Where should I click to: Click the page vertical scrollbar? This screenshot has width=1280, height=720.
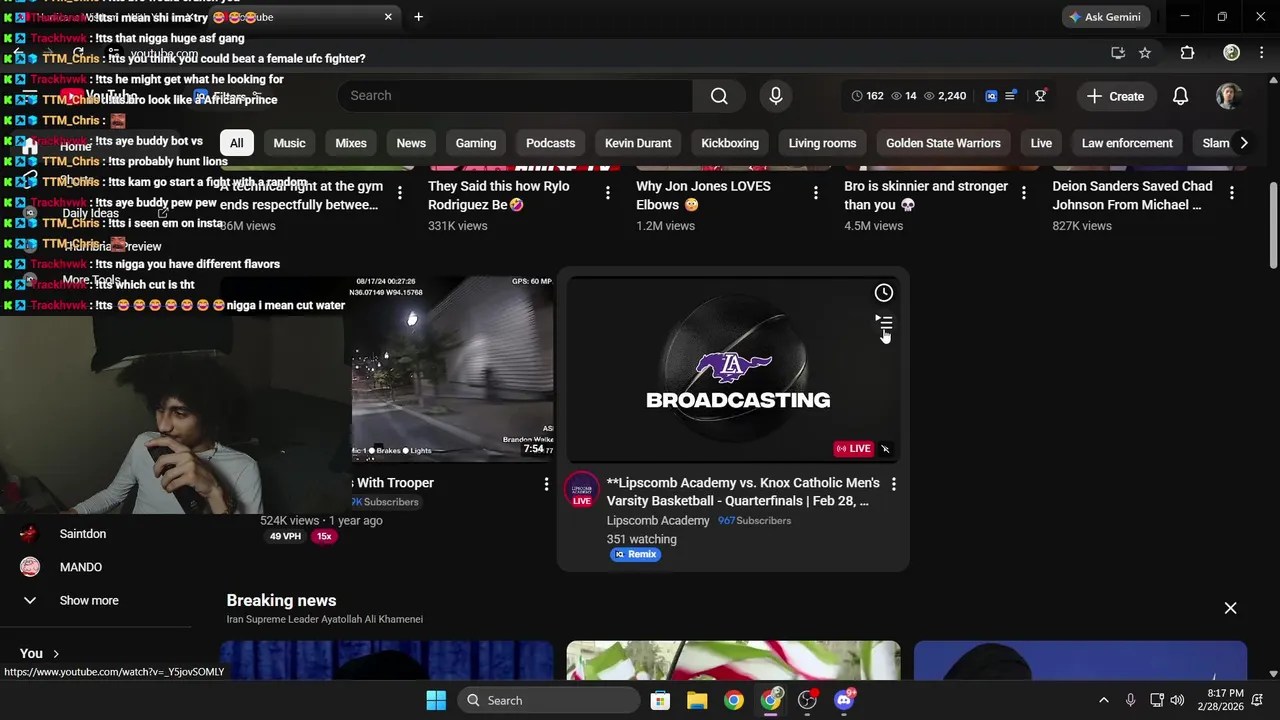click(1273, 224)
